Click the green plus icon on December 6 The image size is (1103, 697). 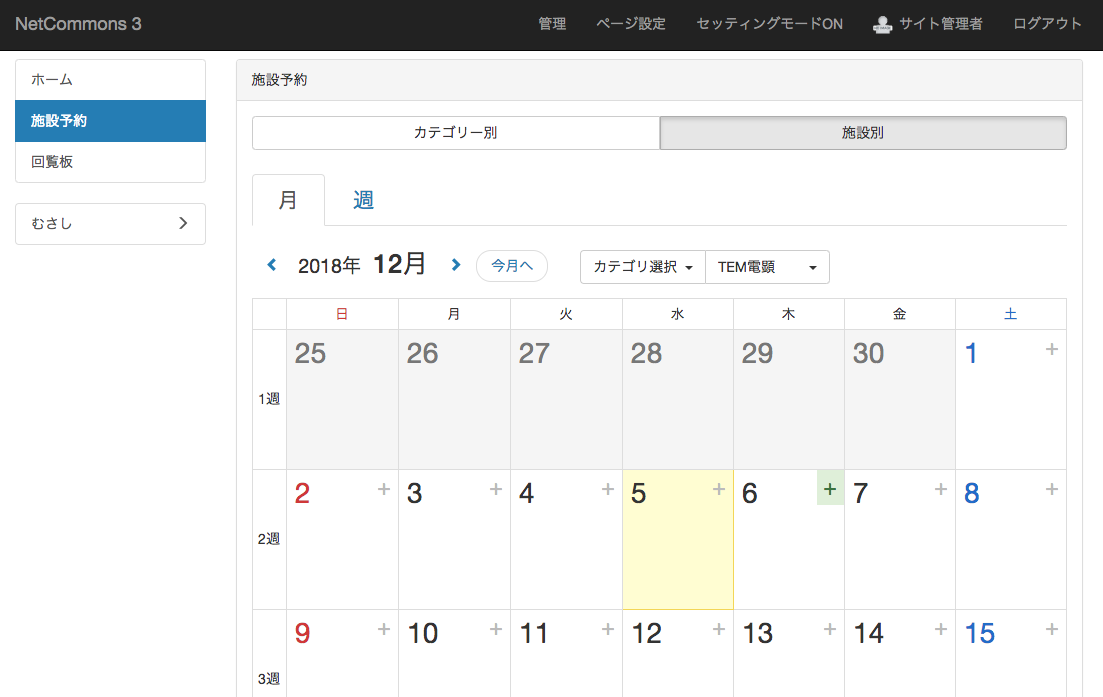[829, 489]
